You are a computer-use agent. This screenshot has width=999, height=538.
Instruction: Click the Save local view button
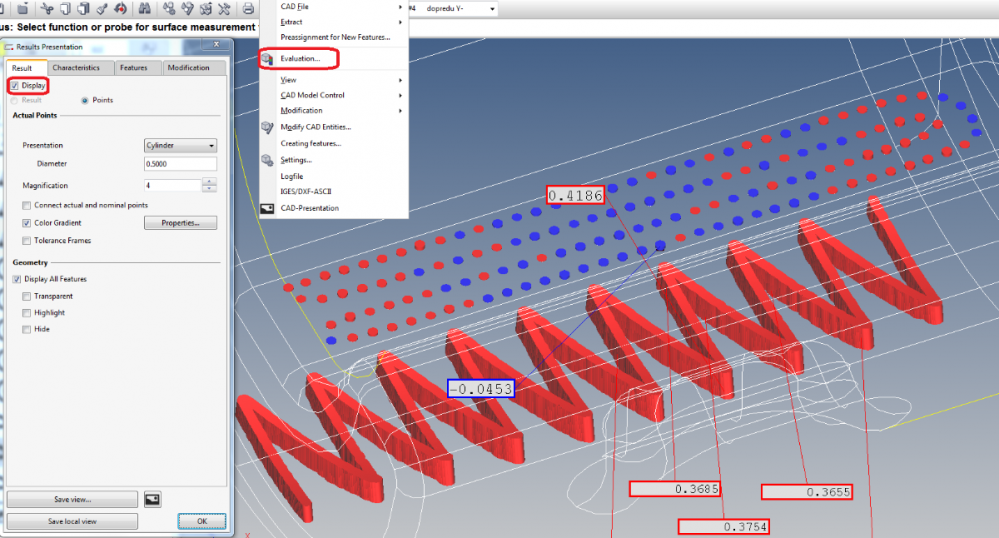point(72,521)
